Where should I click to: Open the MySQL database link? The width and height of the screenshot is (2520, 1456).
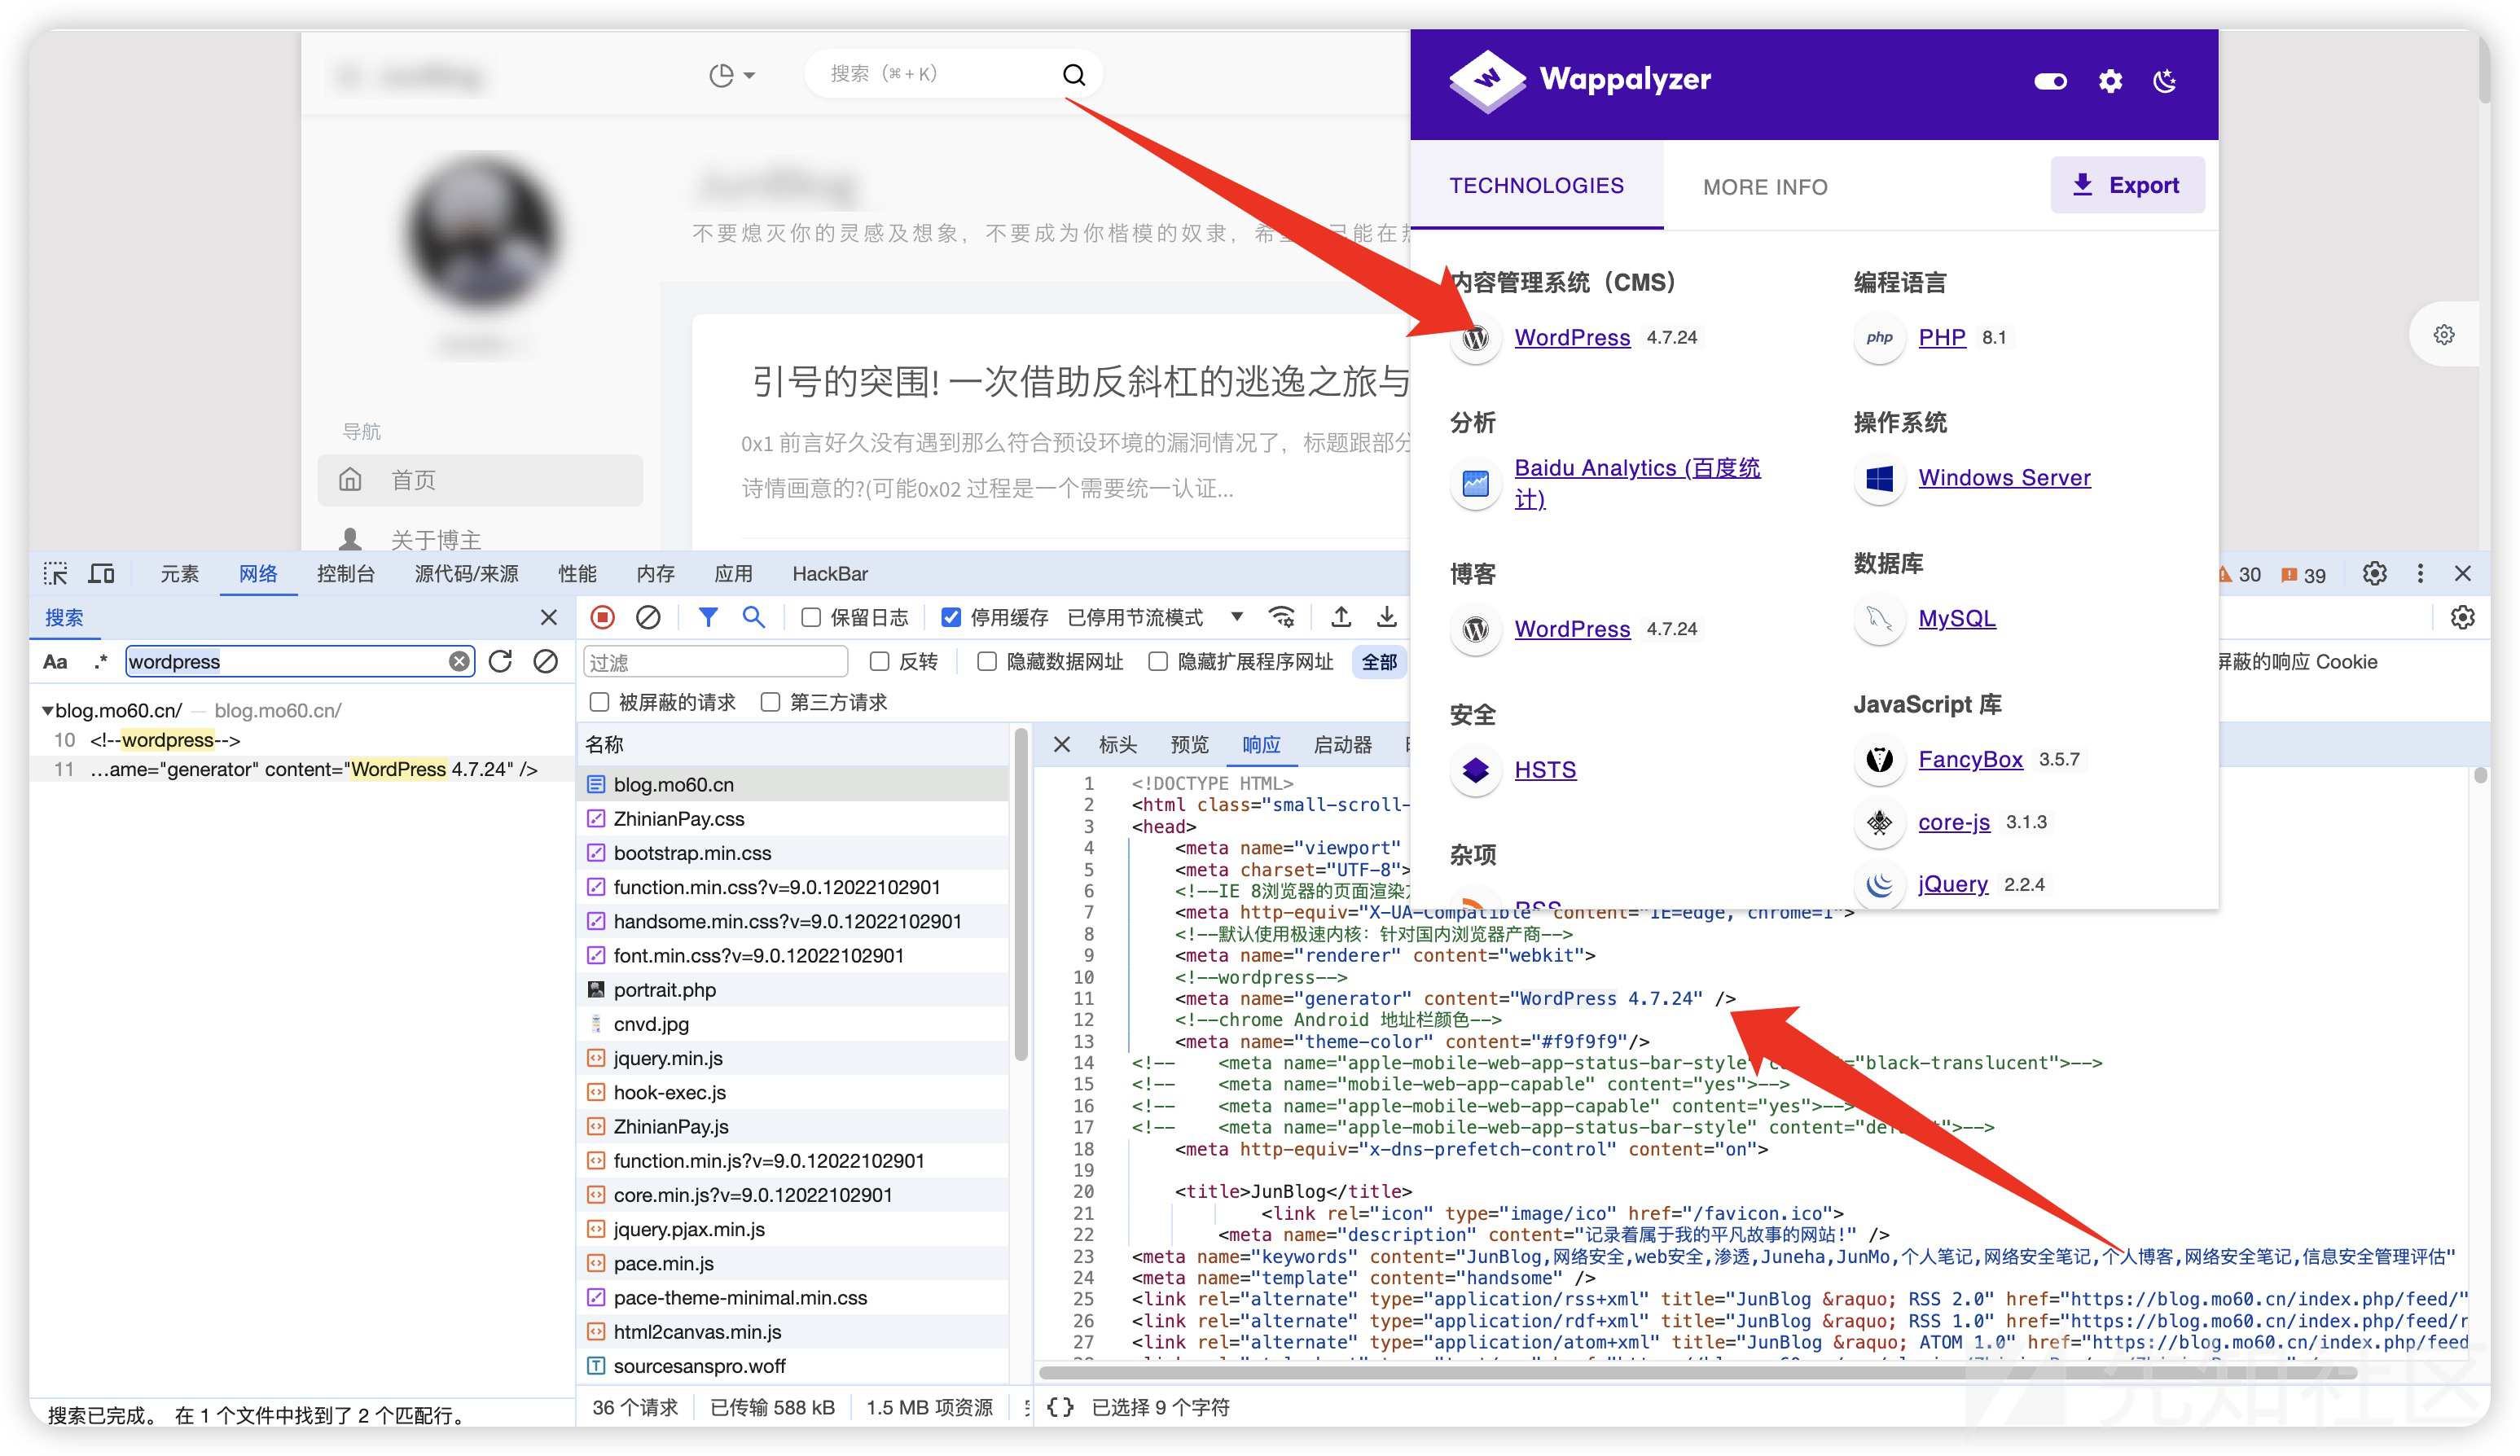[x=1957, y=618]
